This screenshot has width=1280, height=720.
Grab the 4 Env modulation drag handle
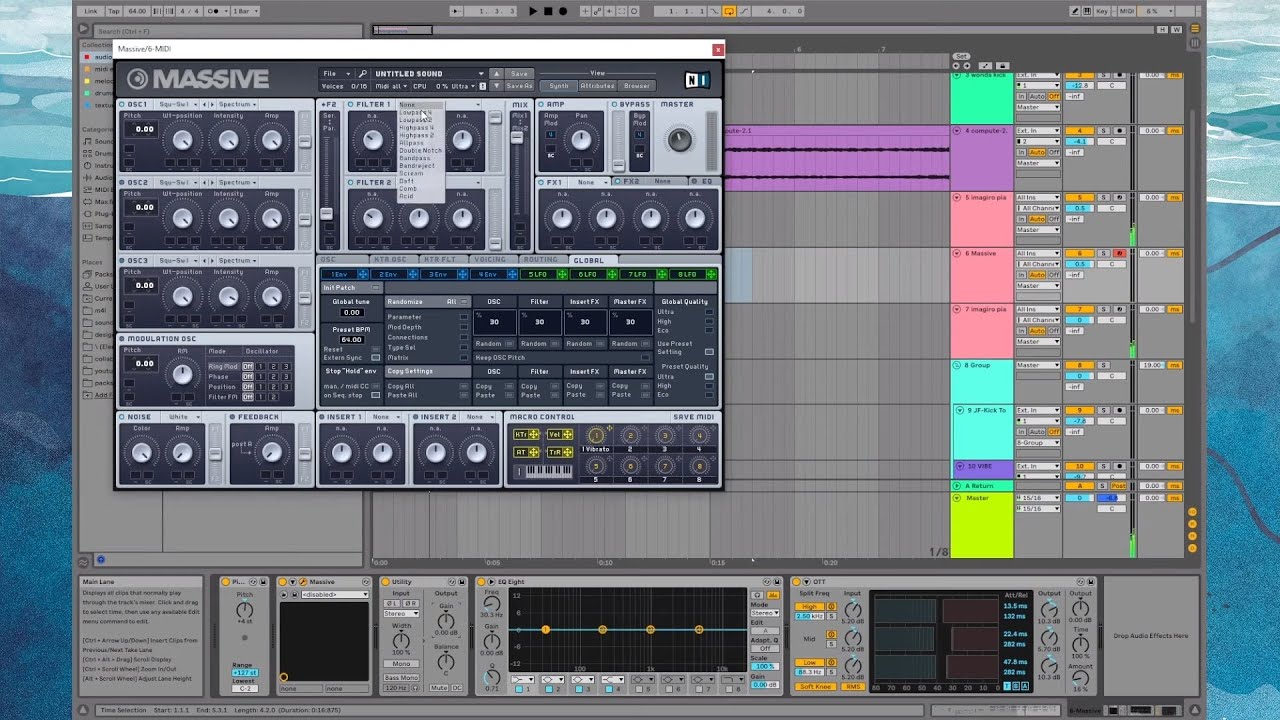(512, 274)
